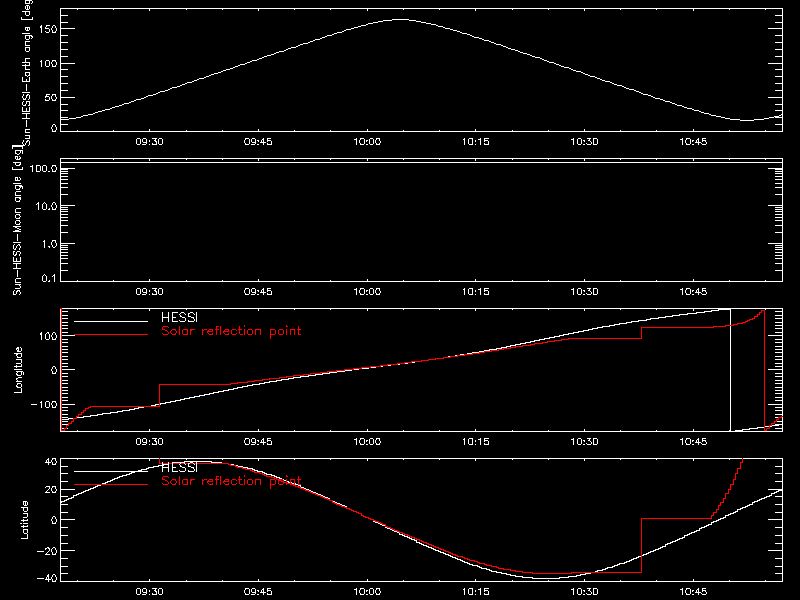Image resolution: width=800 pixels, height=600 pixels.
Task: Select 10:45 label under Earth angle plot
Action: 693,141
